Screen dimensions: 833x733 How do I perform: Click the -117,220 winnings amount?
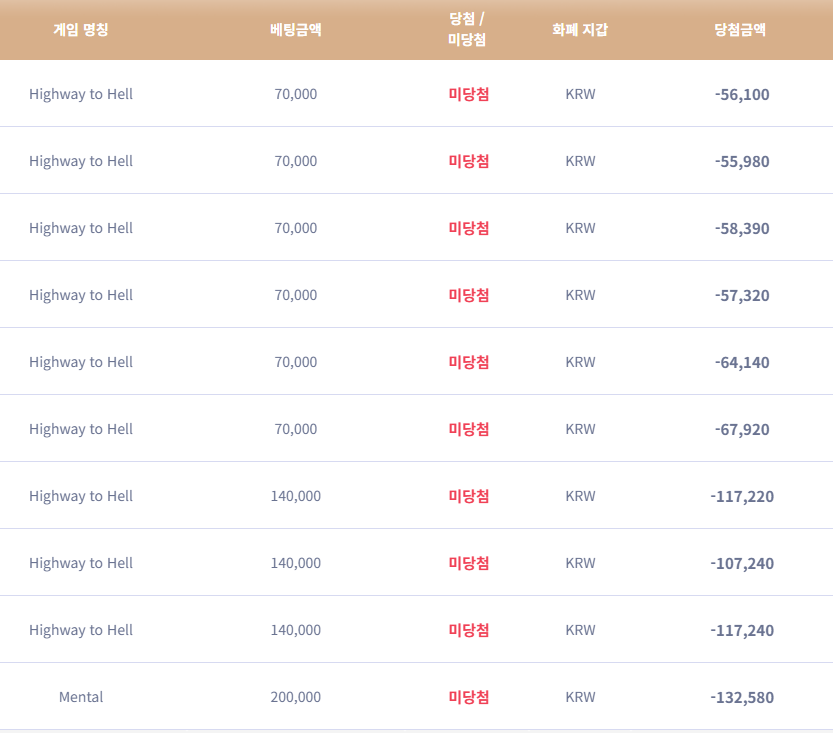(742, 496)
